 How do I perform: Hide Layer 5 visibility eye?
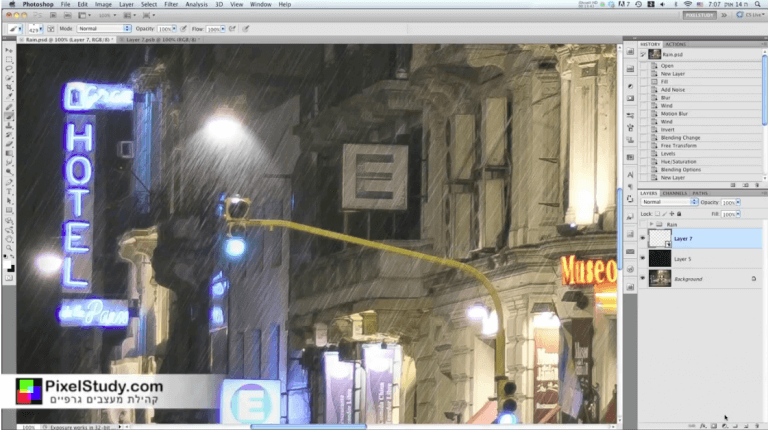[643, 259]
